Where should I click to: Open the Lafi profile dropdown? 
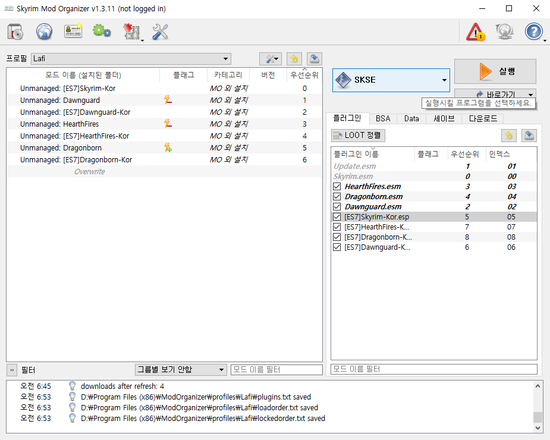[131, 59]
